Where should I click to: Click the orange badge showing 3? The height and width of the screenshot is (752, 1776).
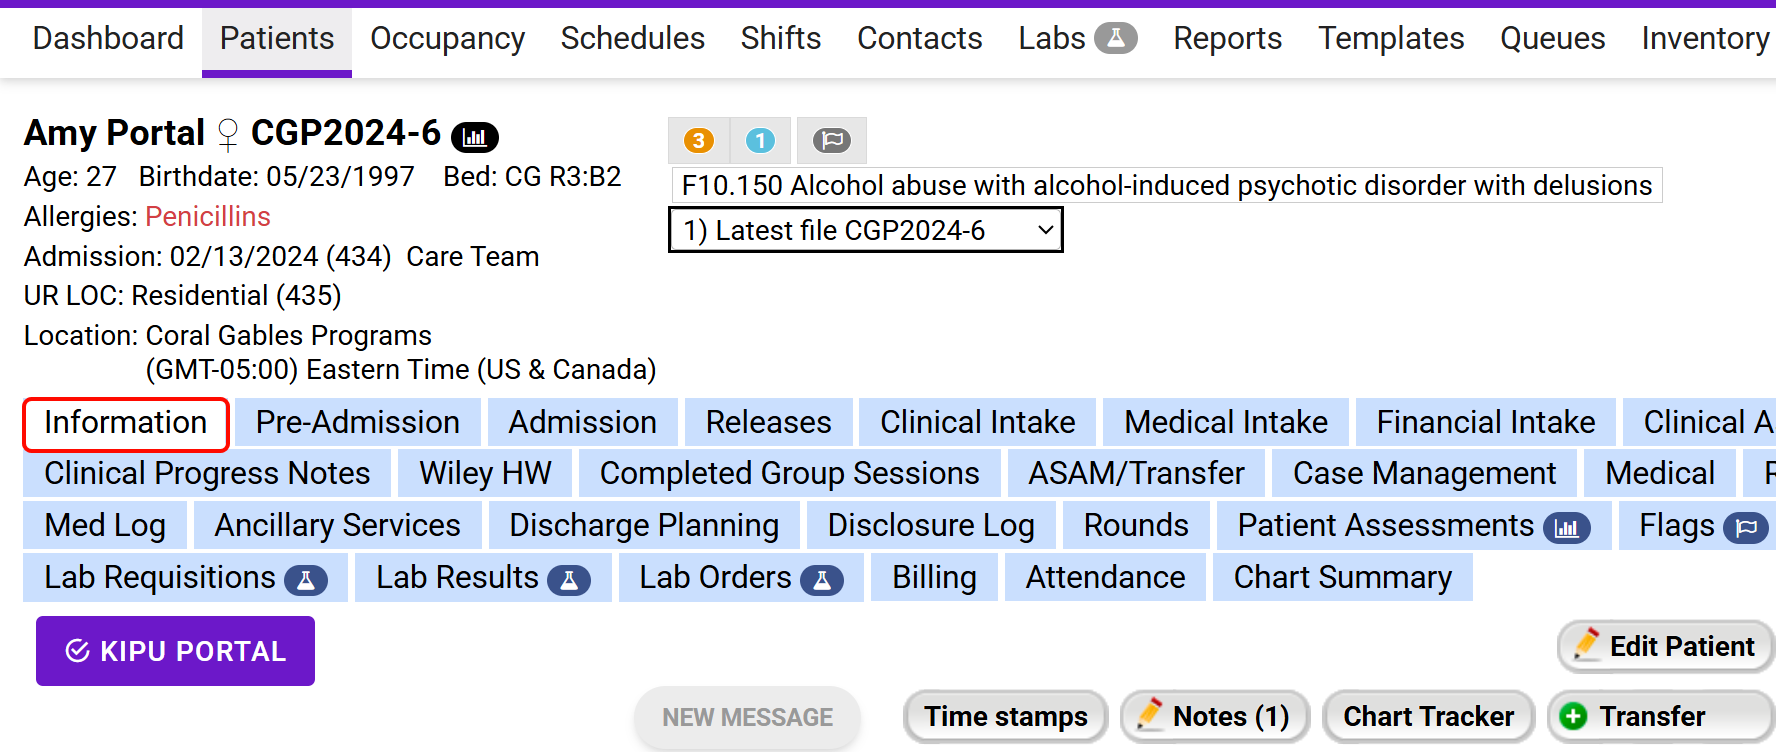pyautogui.click(x=699, y=141)
